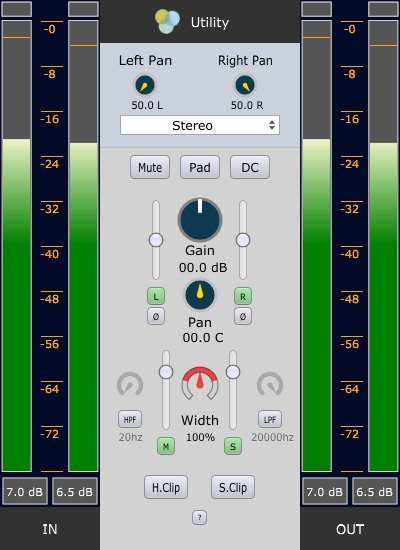
Task: Click the 00.0 dB gain value
Action: tap(203, 268)
